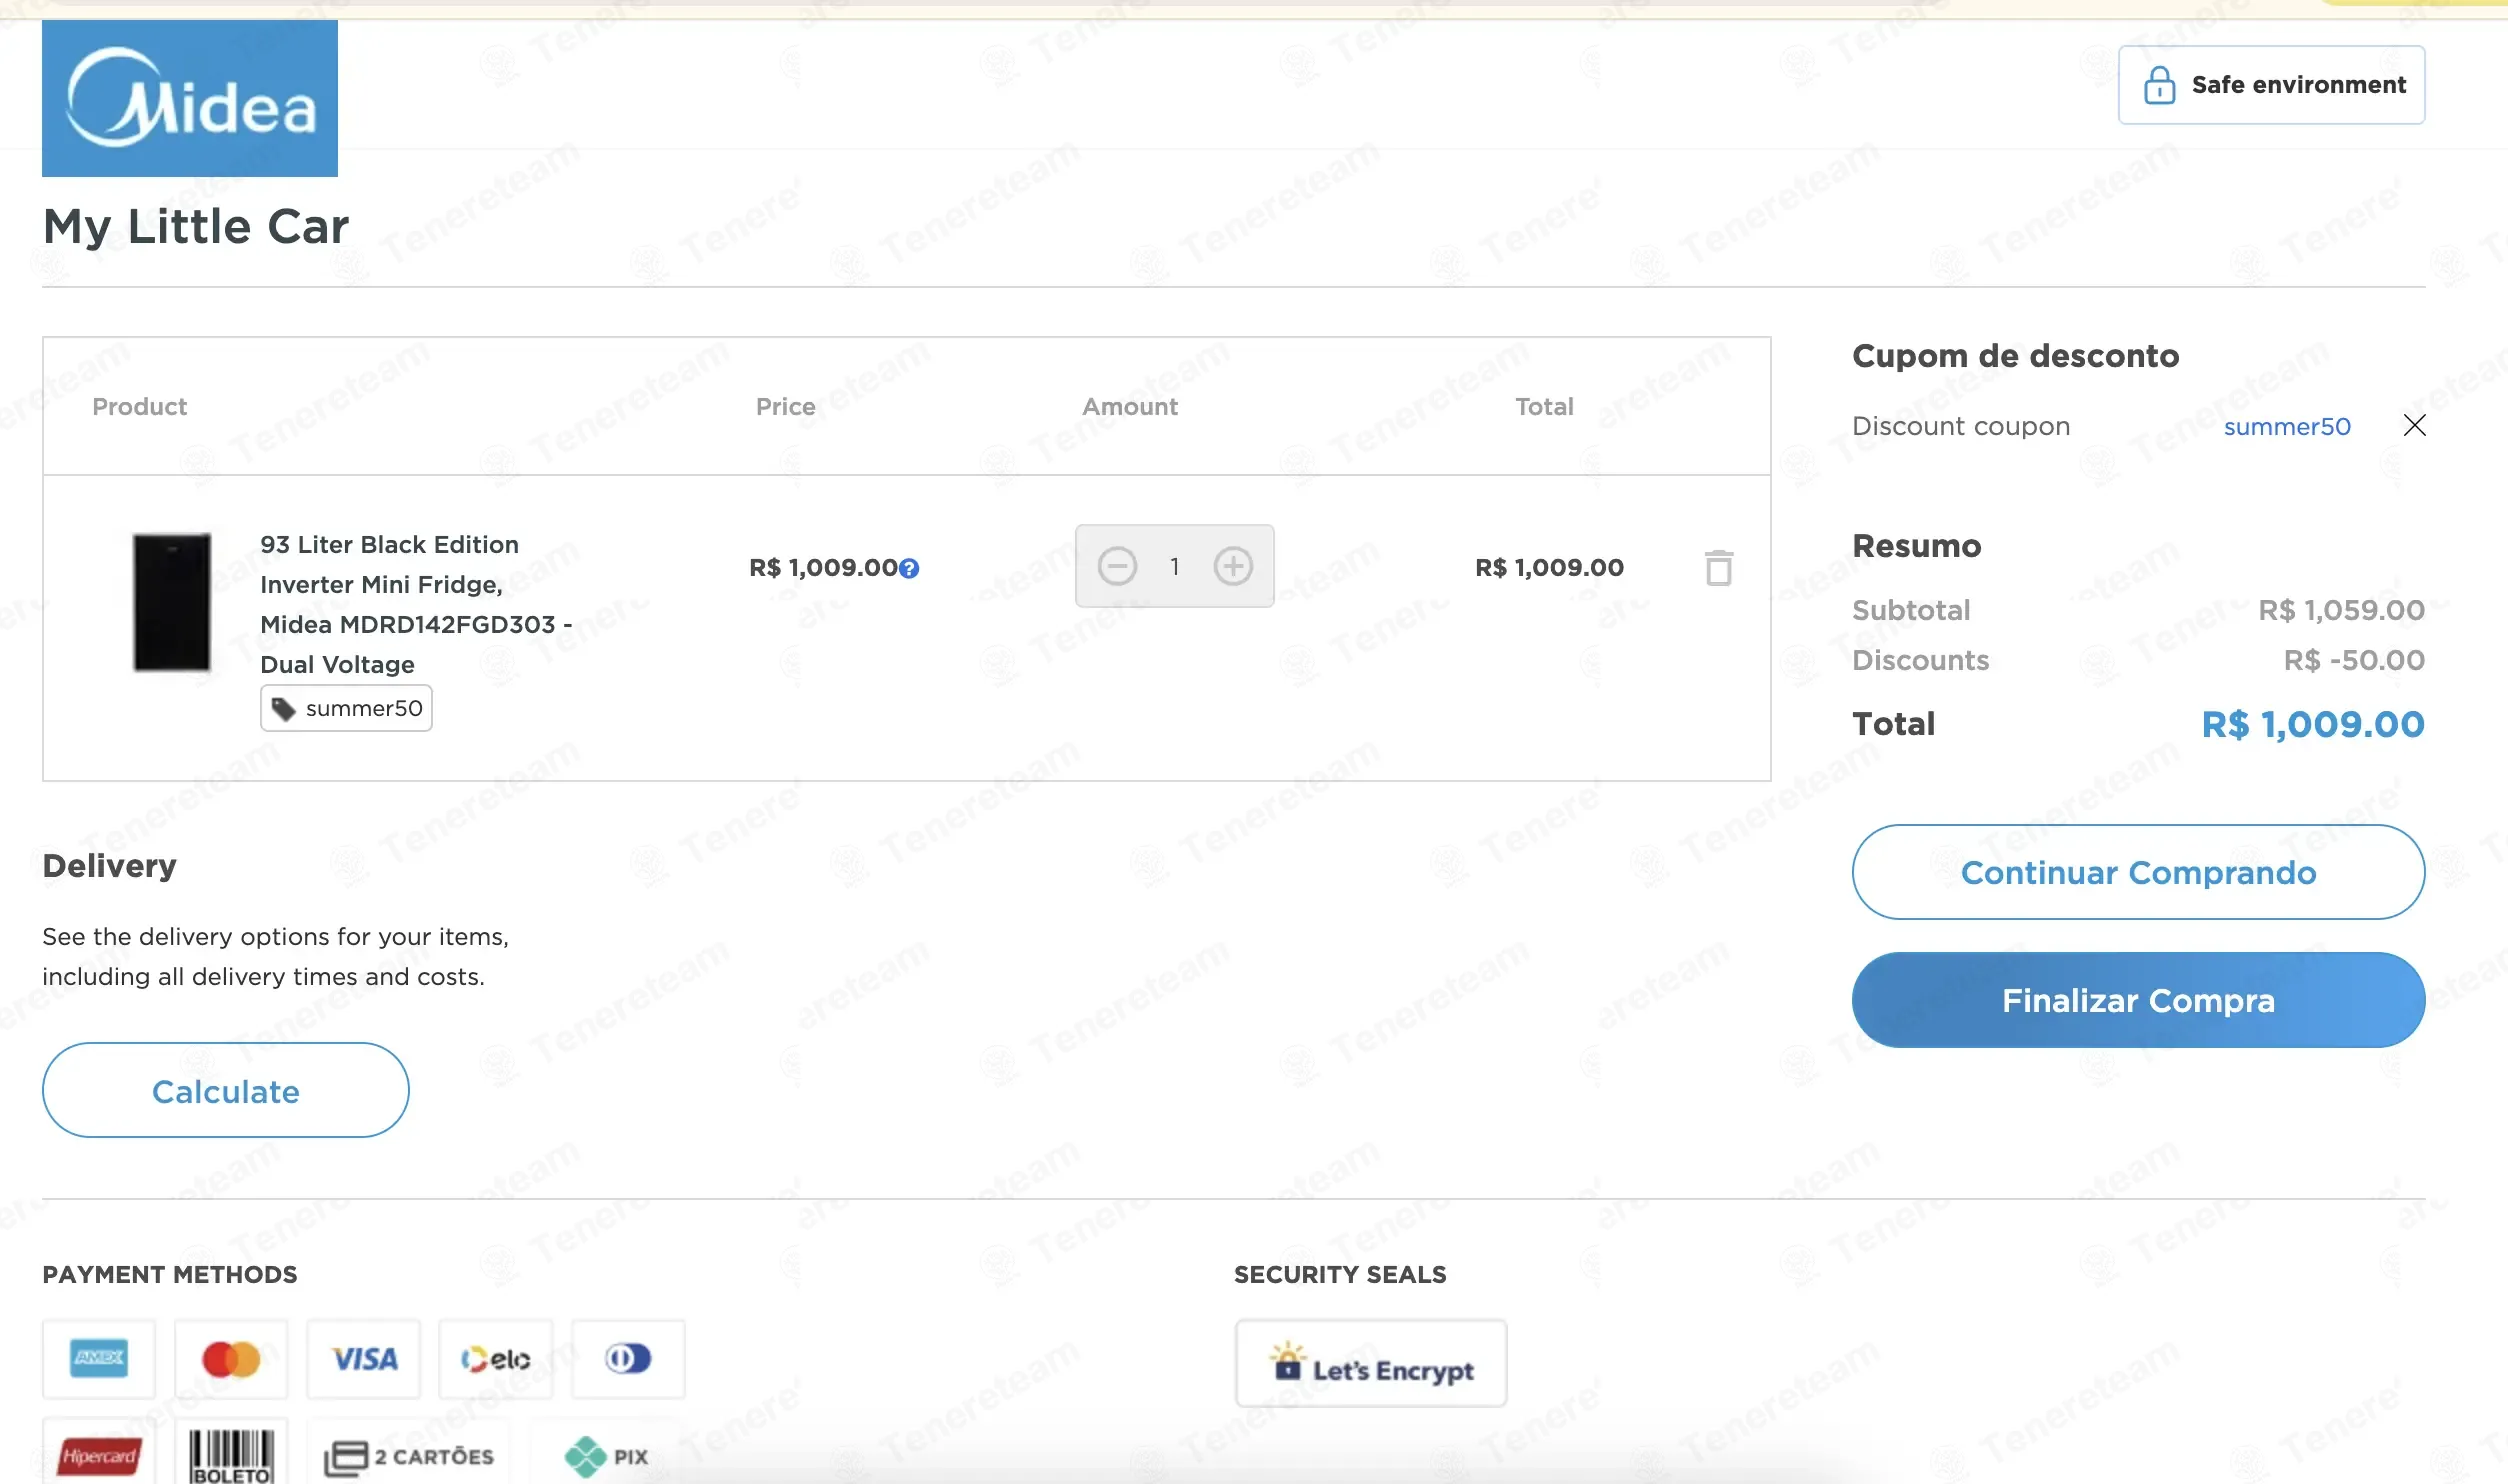
Task: Click the summer50 coupon link in sidebar
Action: click(2287, 426)
